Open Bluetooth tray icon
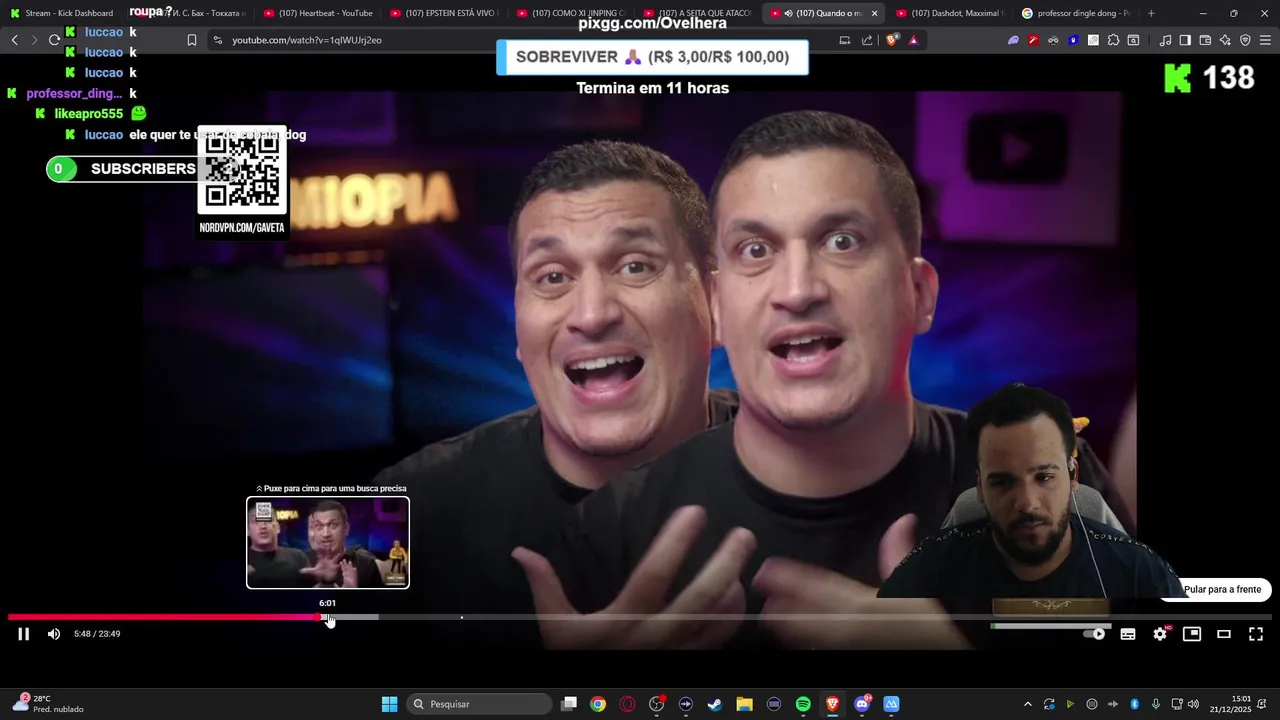This screenshot has height=720, width=1280. pyautogui.click(x=1134, y=704)
